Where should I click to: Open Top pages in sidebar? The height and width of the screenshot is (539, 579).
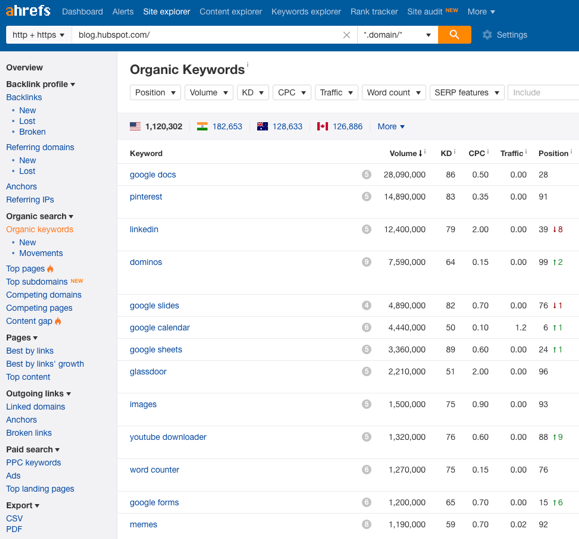pos(25,269)
